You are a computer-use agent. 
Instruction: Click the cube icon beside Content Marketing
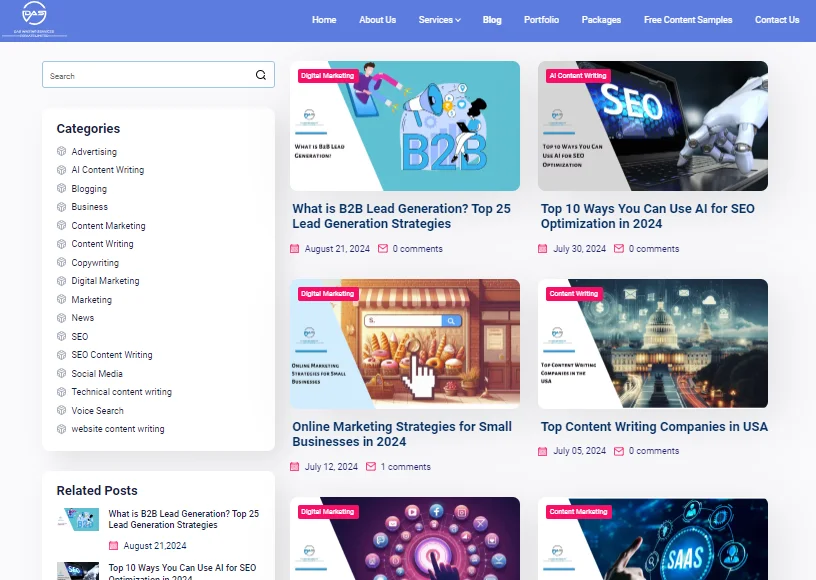pyautogui.click(x=61, y=225)
